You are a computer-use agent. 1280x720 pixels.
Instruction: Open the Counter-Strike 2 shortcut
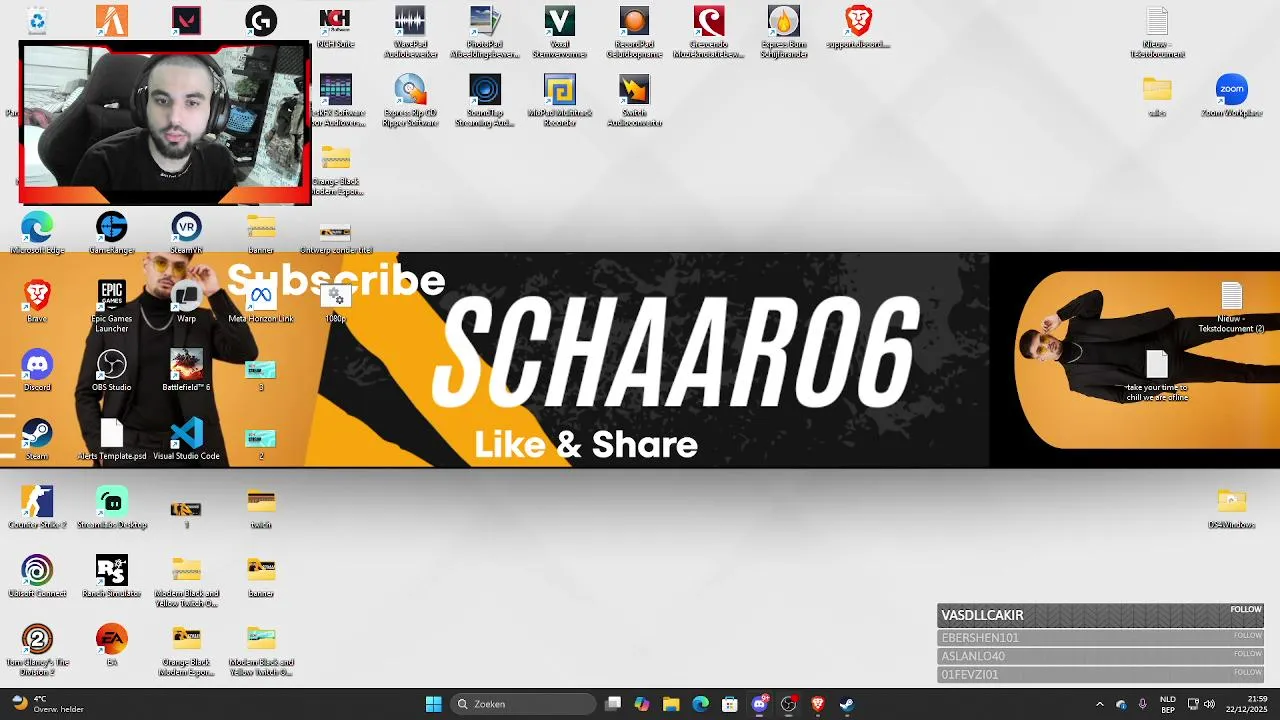coord(37,508)
